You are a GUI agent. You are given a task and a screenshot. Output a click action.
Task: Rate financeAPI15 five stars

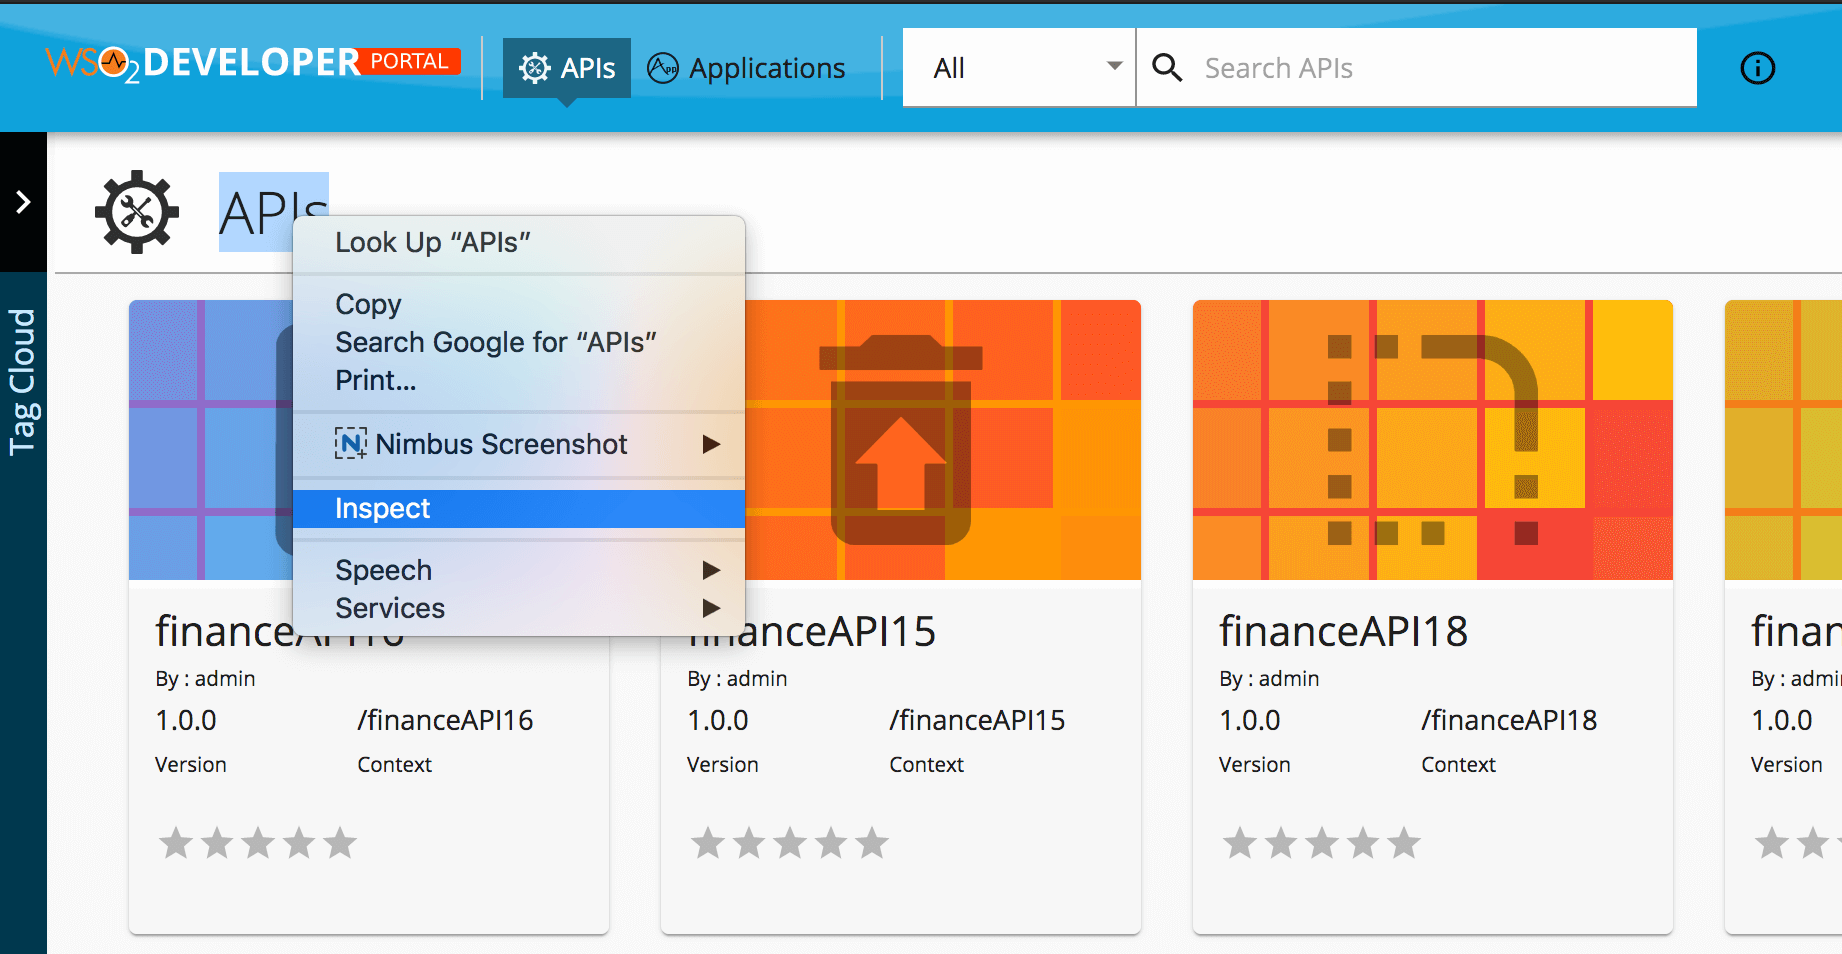(x=872, y=843)
